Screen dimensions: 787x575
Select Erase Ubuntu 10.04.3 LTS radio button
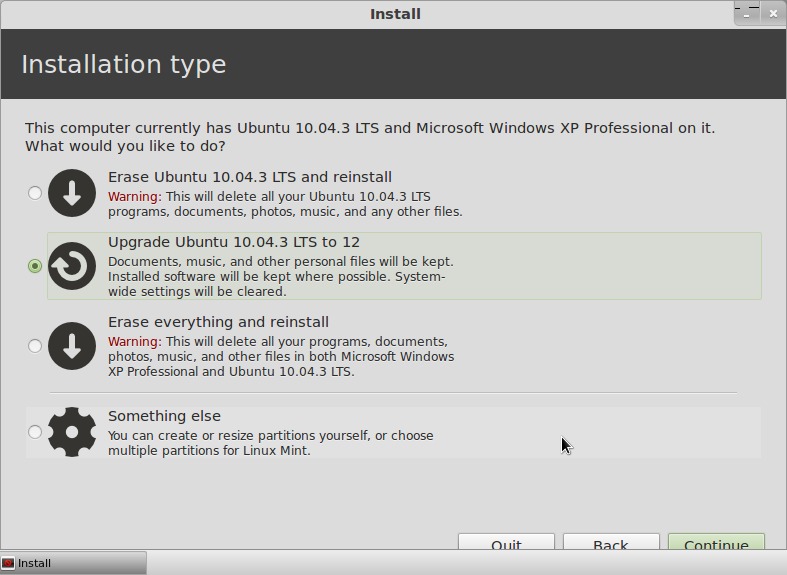click(35, 193)
